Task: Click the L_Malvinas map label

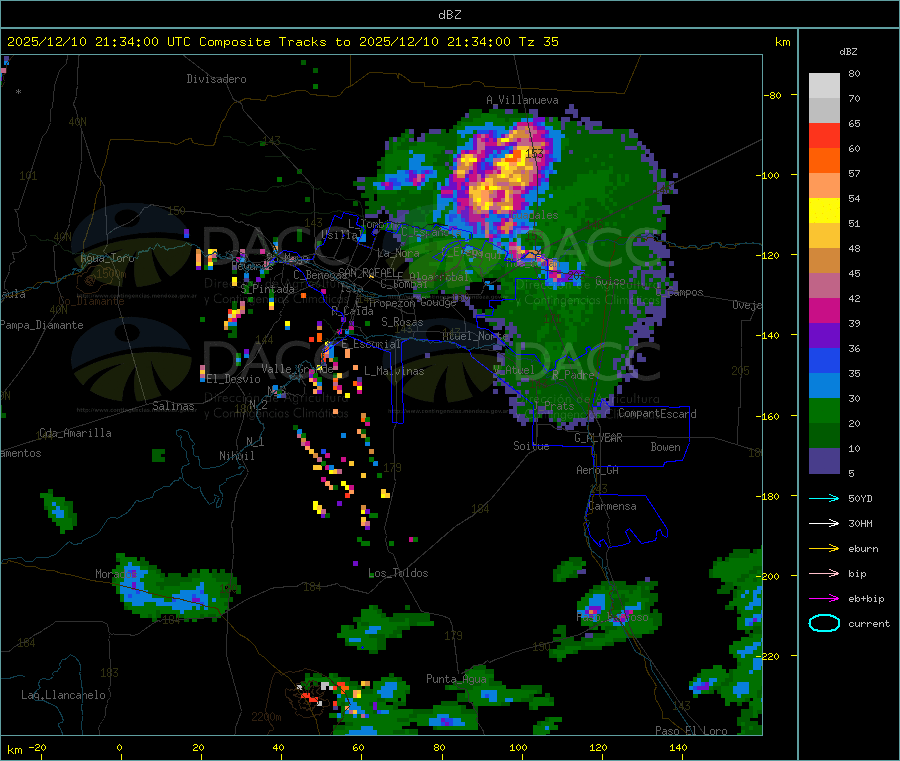Action: [x=394, y=371]
